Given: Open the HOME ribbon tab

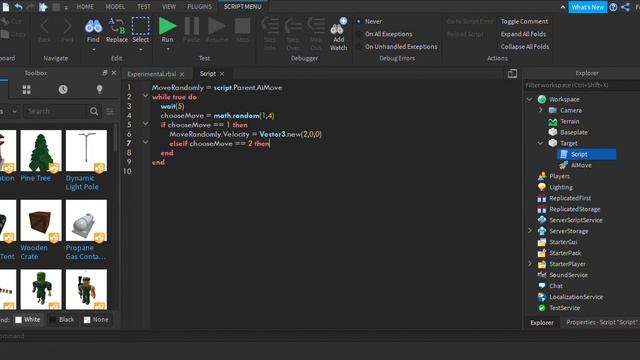Looking at the screenshot, I should click(x=85, y=7).
